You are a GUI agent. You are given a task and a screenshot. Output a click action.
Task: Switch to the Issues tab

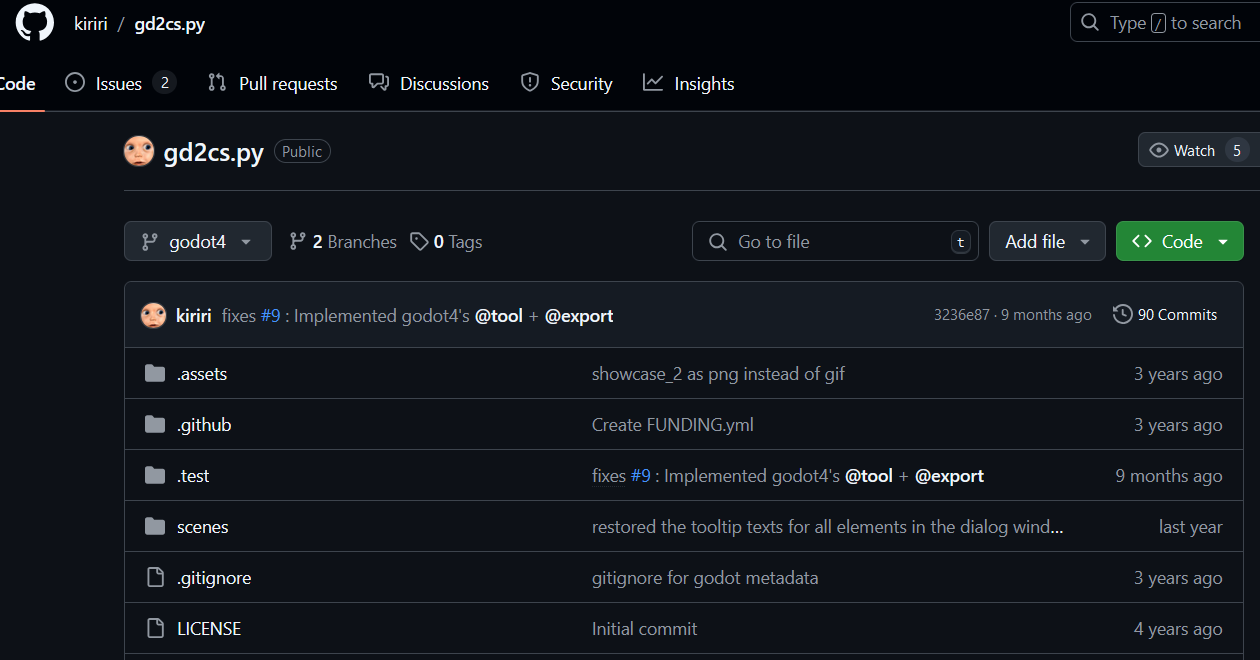tap(119, 84)
